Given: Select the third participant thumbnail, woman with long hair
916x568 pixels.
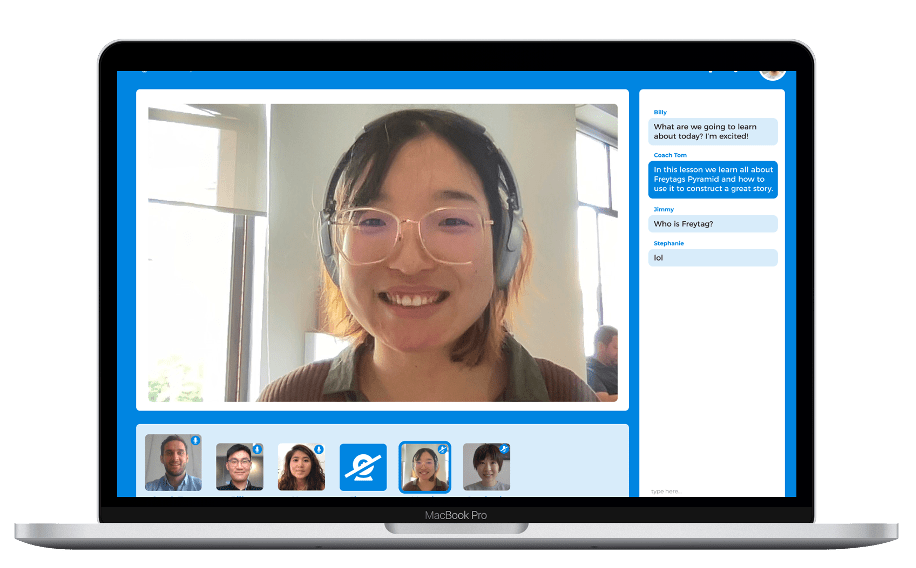Looking at the screenshot, I should (x=301, y=466).
